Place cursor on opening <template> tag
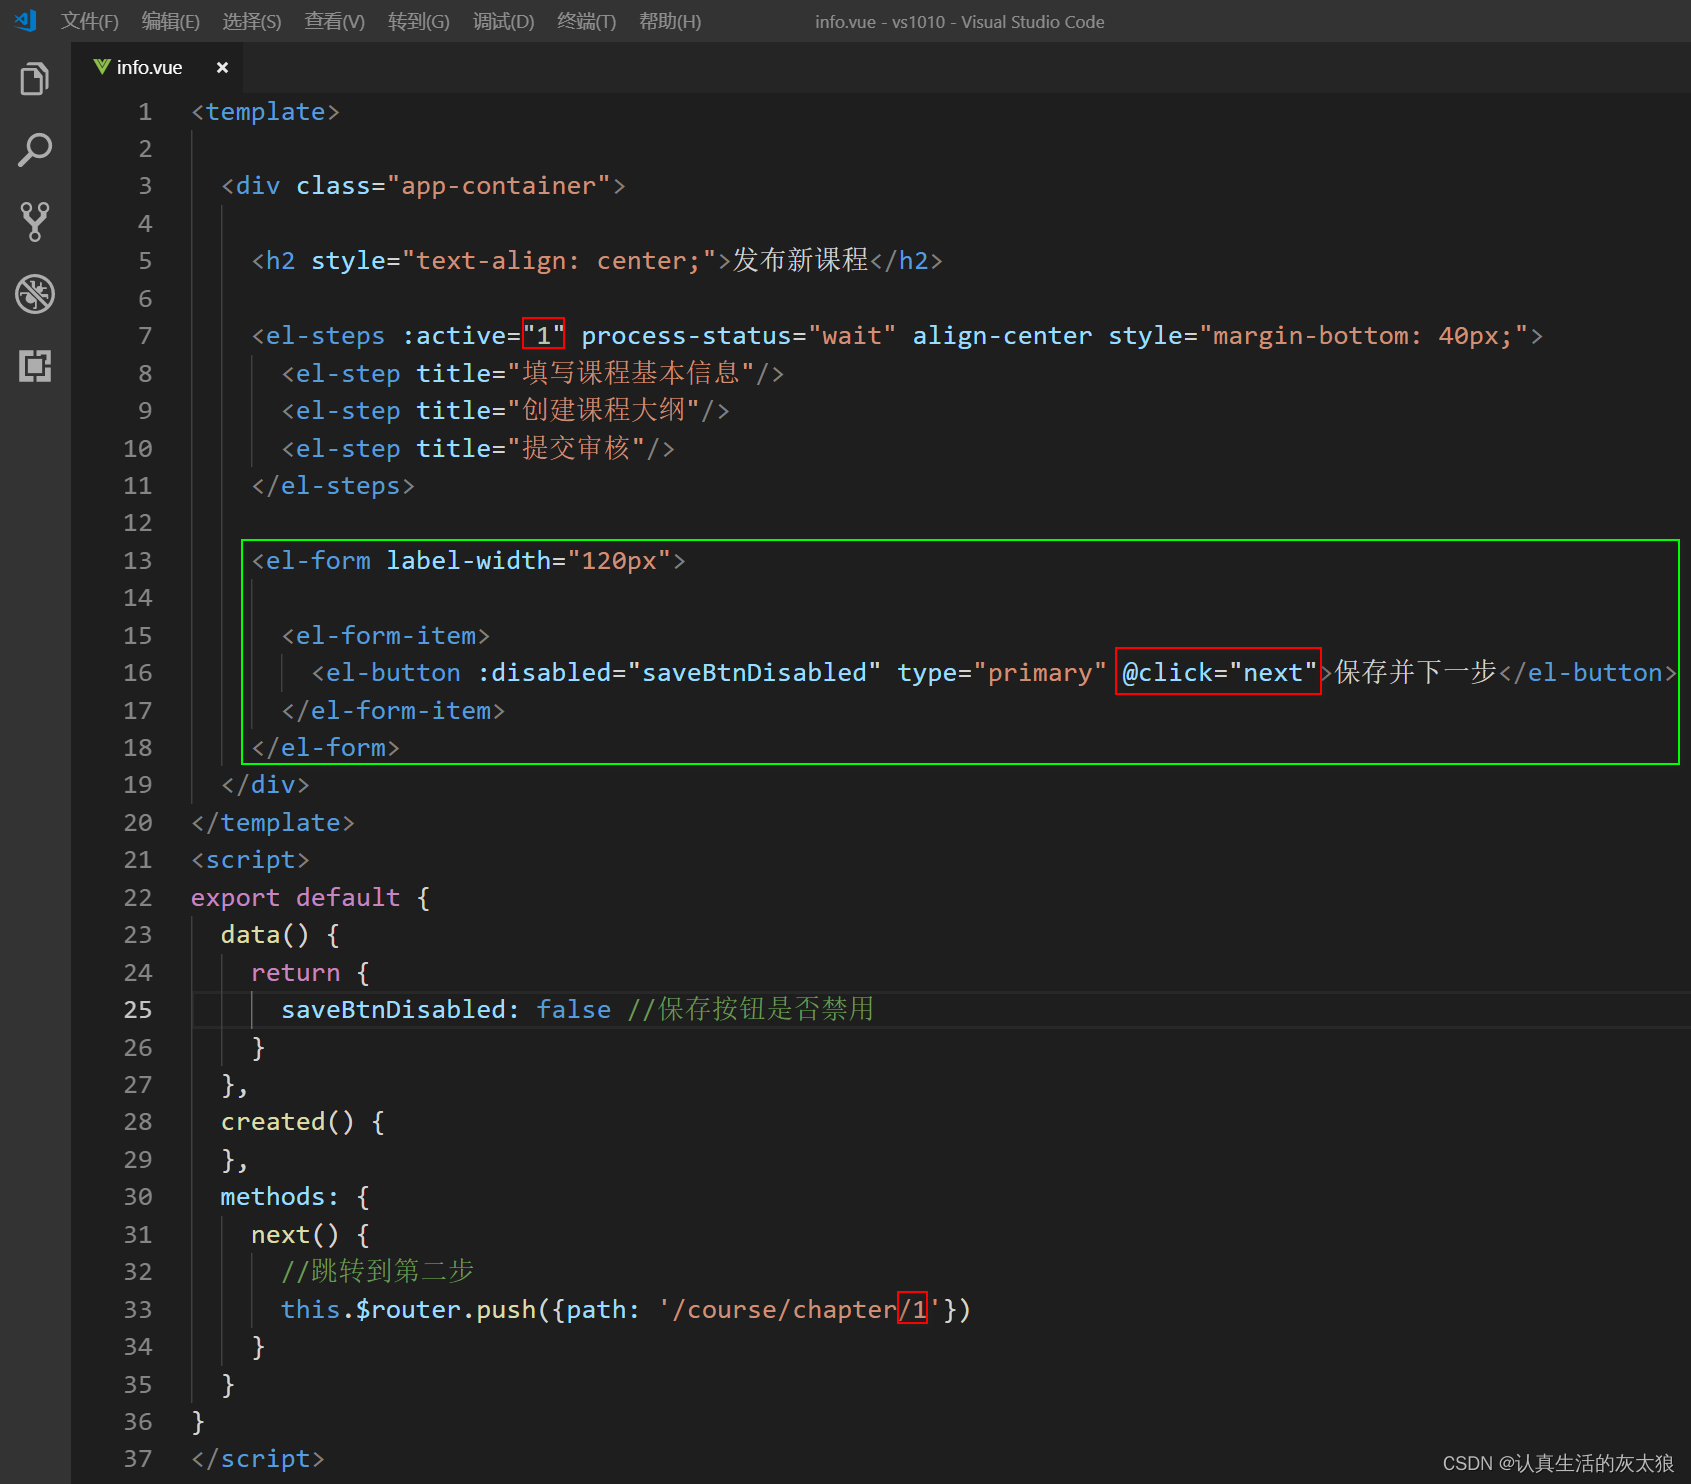Screen dimensions: 1691x1484 [x=266, y=112]
